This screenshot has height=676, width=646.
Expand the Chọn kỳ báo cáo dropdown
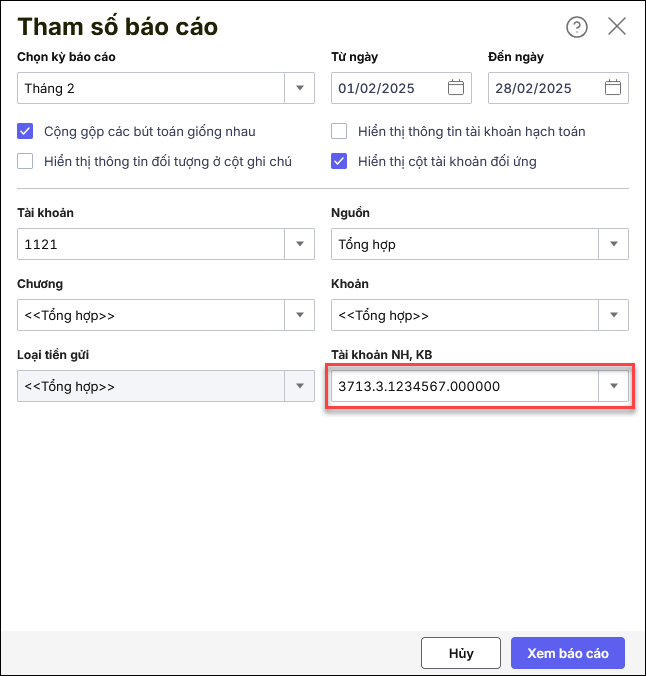click(300, 88)
